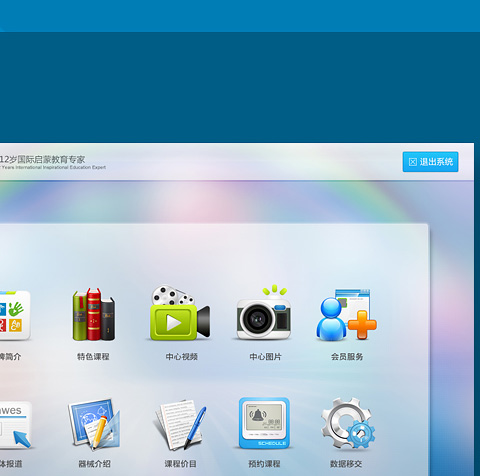Open the 特色课程 books icon
This screenshot has width=480, height=476.
tap(94, 314)
